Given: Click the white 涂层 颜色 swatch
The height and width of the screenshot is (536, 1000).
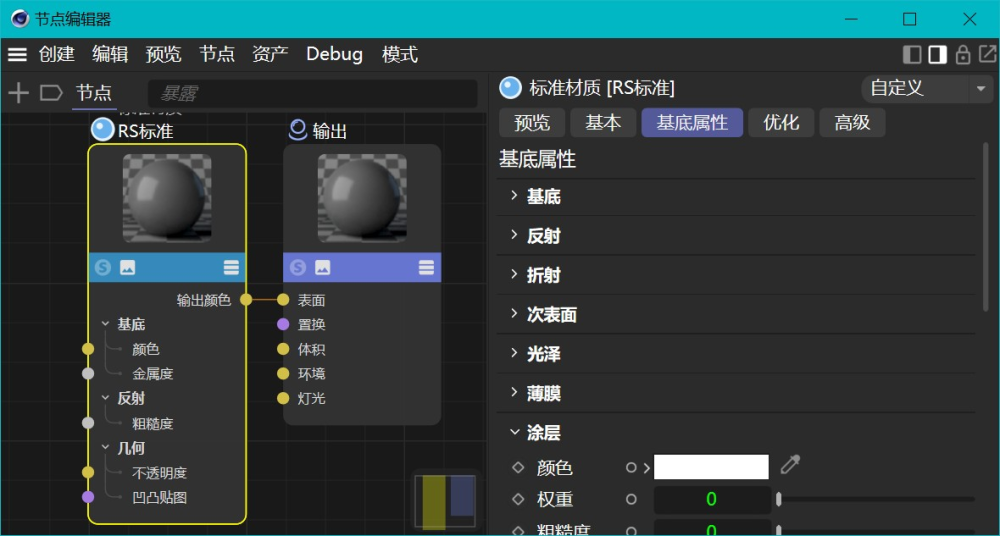Looking at the screenshot, I should (x=711, y=467).
